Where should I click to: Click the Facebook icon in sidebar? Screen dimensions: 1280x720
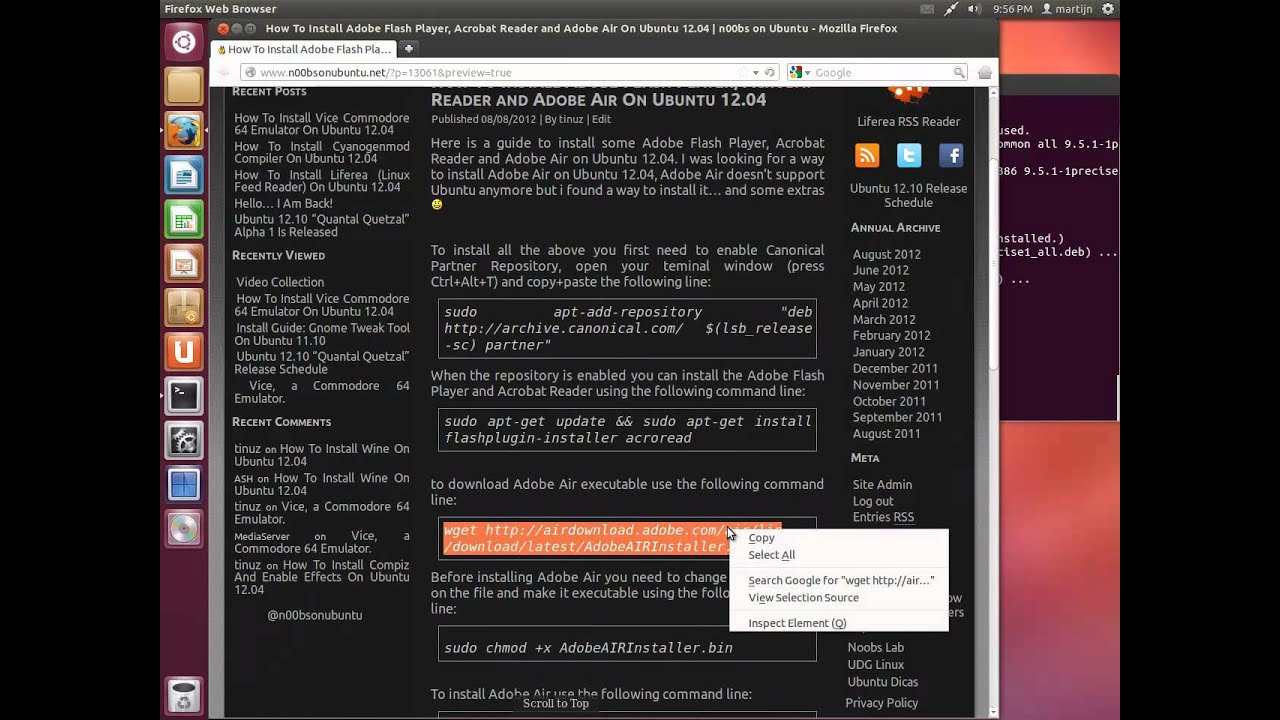pos(951,155)
